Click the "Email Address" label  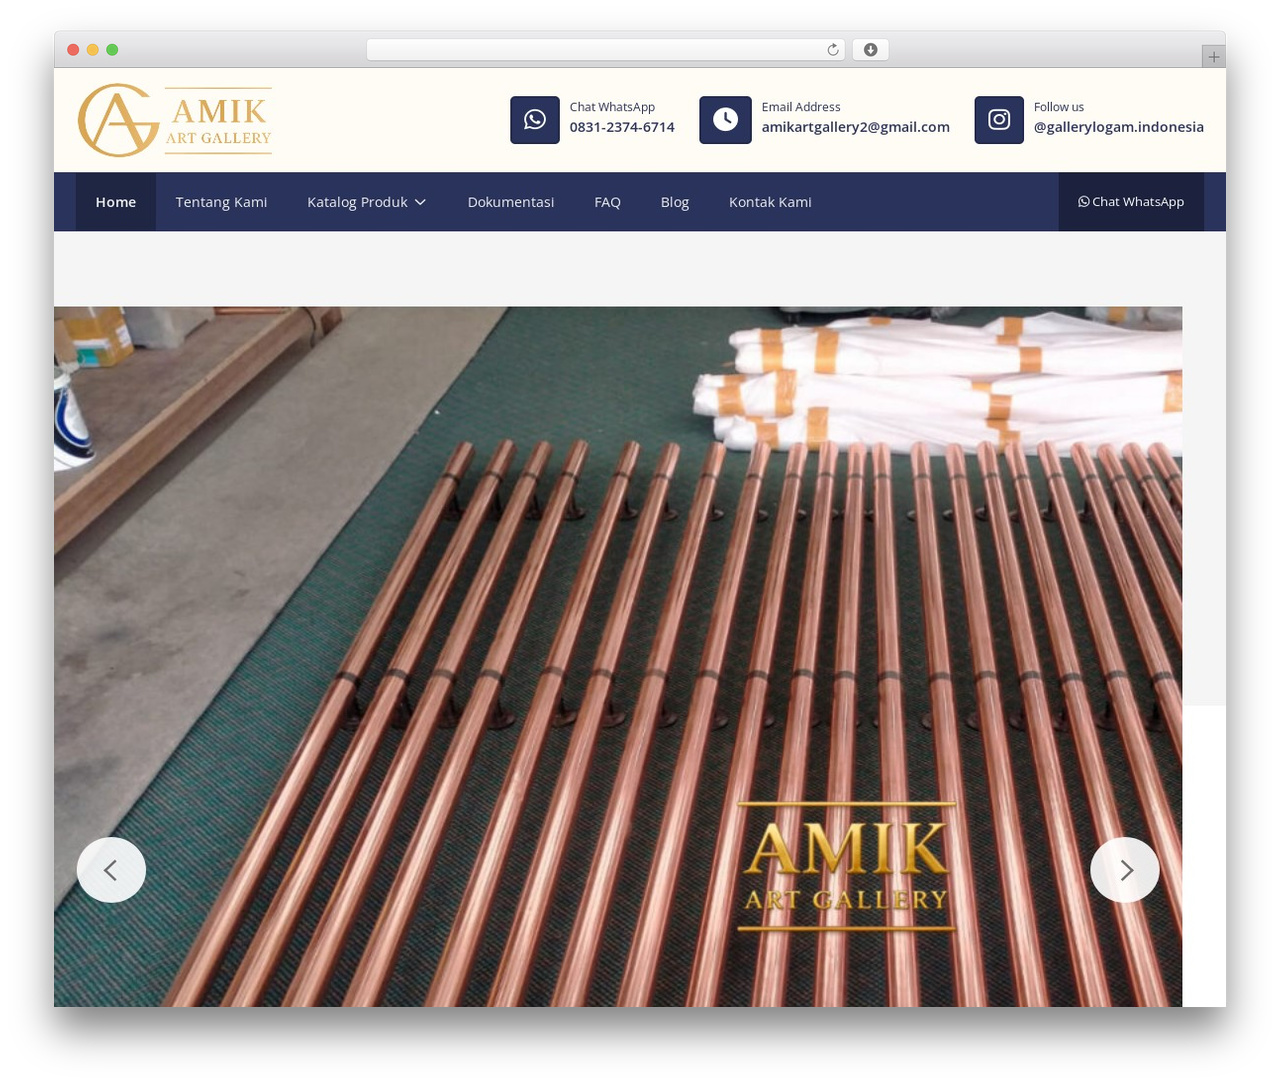(x=801, y=107)
